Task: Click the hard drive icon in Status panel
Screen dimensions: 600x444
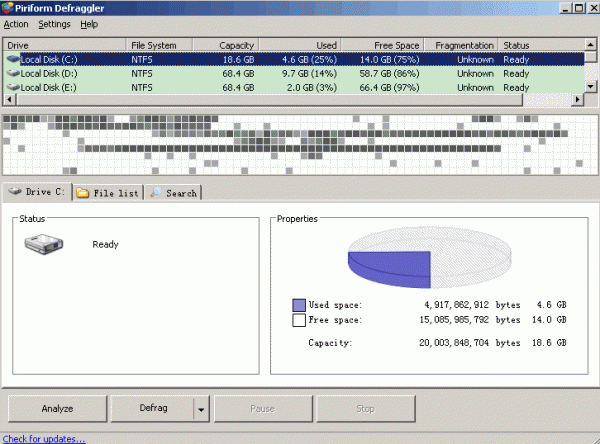Action: point(44,244)
